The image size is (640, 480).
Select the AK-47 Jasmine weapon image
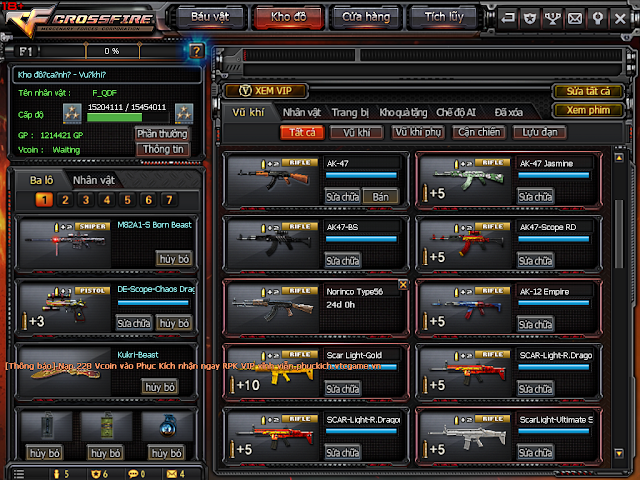pyautogui.click(x=466, y=180)
